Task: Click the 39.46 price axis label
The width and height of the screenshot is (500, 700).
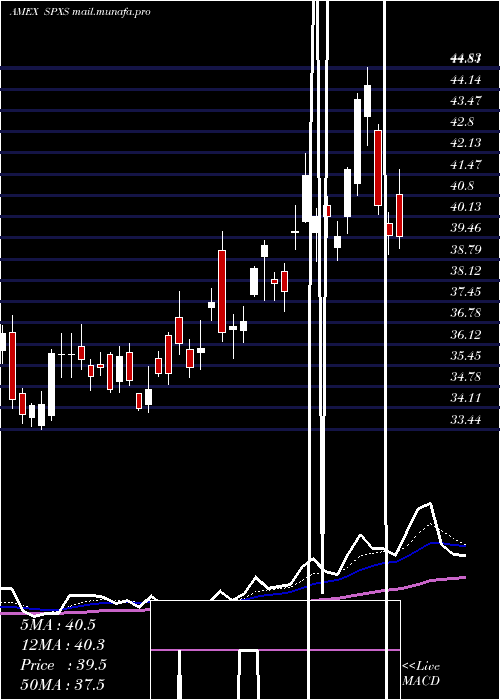Action: click(x=466, y=228)
